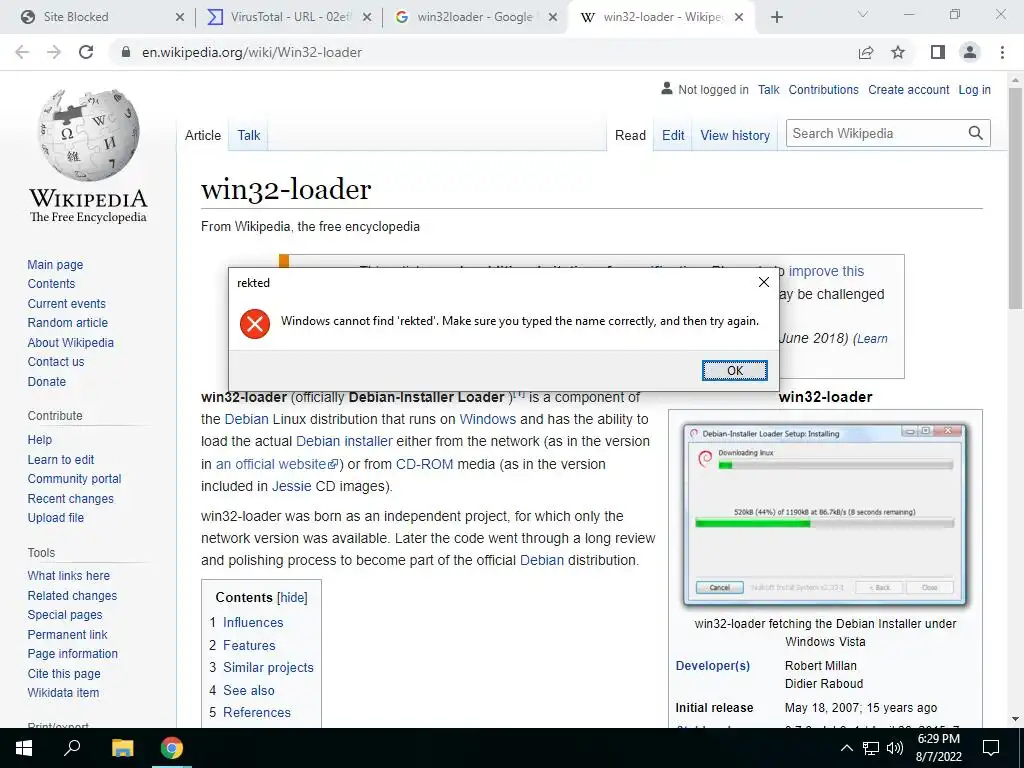
Task: Click the Create account link
Action: (908, 89)
